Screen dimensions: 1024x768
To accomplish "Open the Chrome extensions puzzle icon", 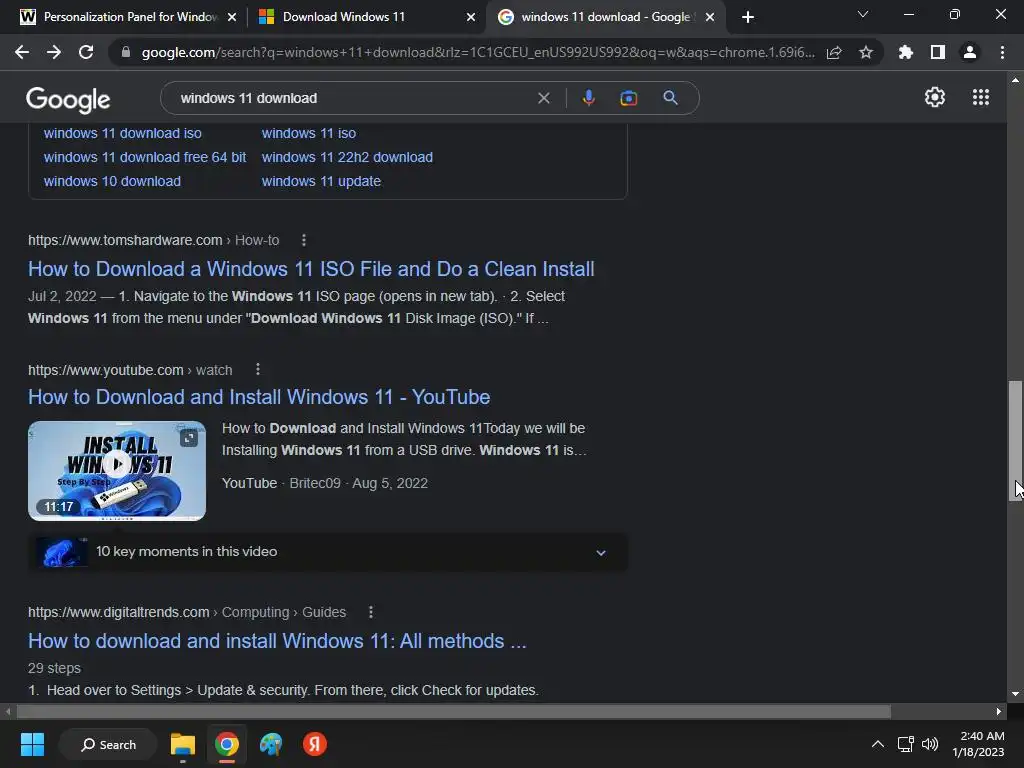I will pyautogui.click(x=905, y=52).
